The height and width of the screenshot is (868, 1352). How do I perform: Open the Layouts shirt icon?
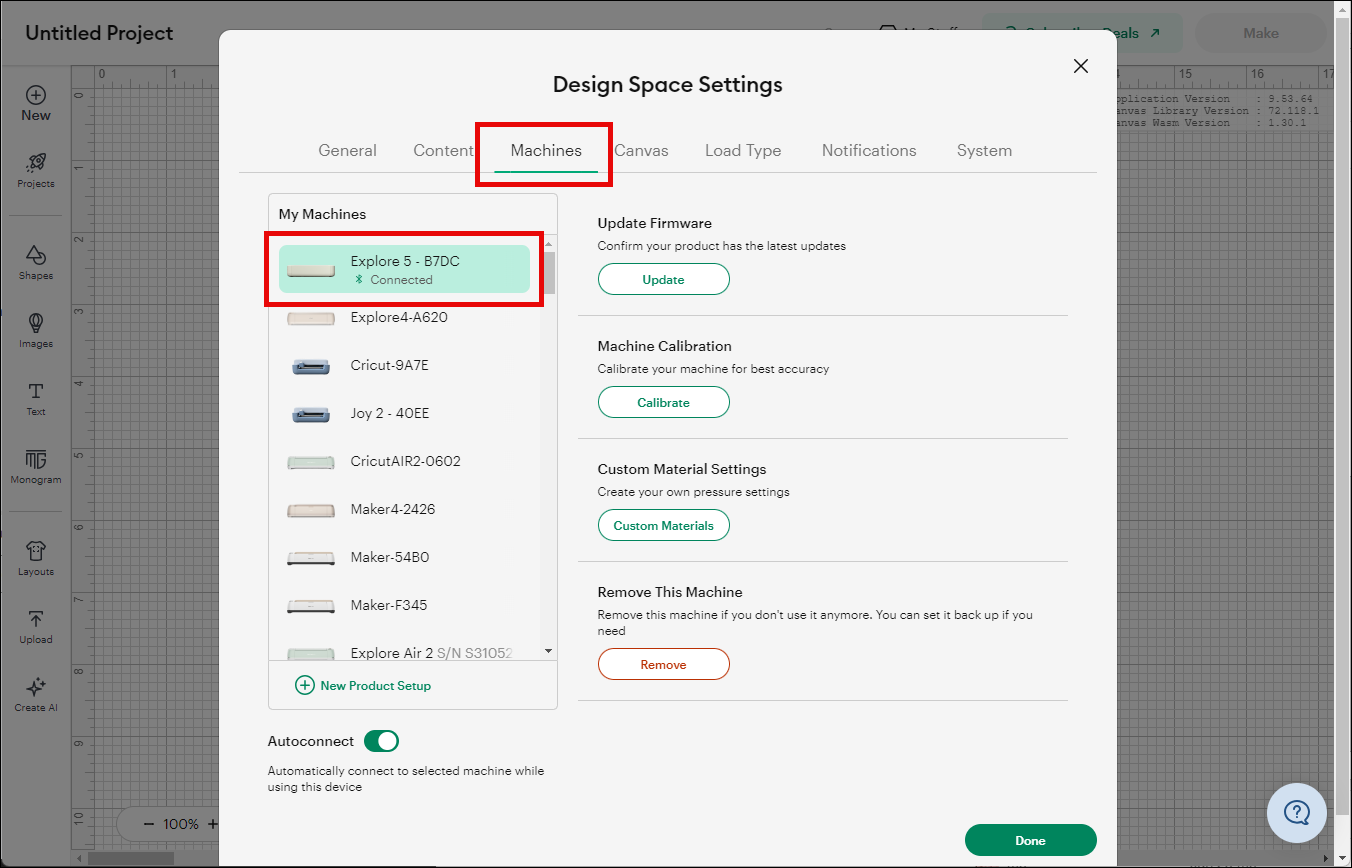[x=36, y=551]
